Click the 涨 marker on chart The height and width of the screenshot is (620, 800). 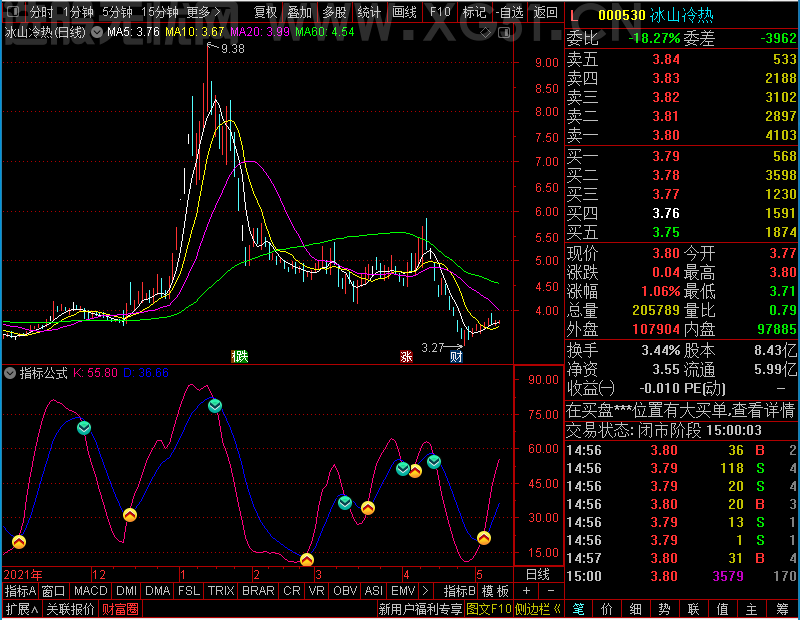406,356
